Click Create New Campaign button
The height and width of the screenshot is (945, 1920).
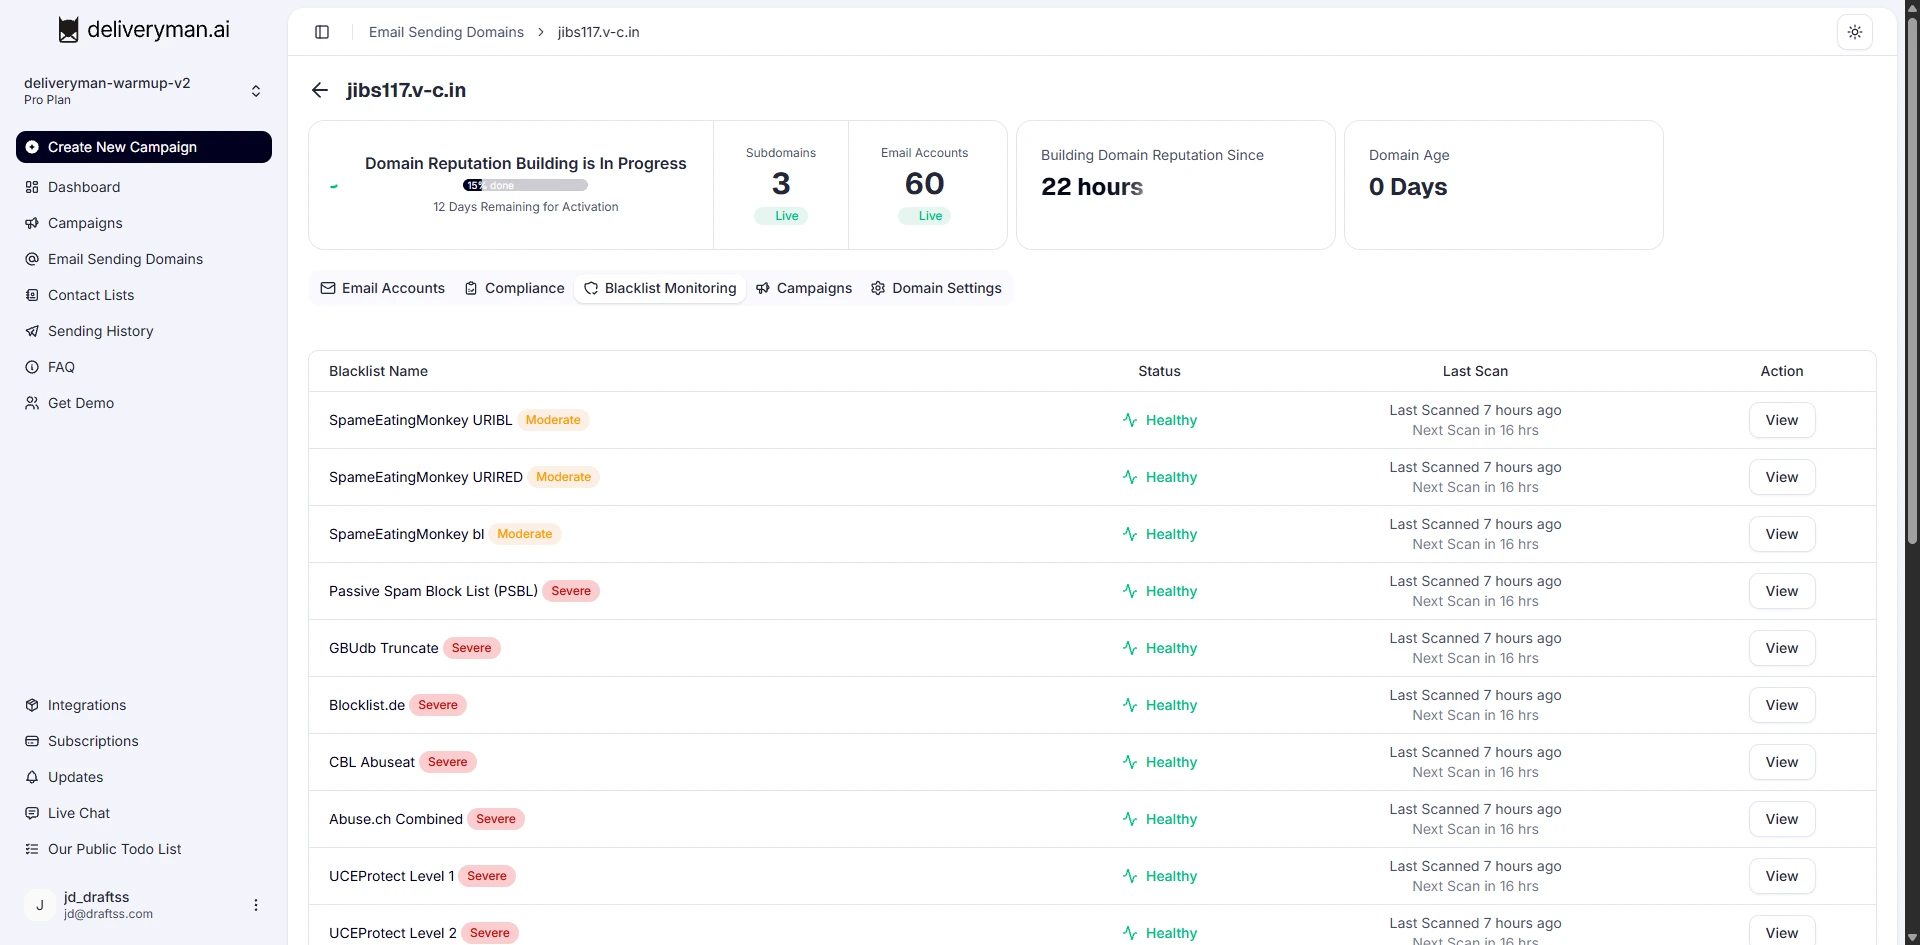(144, 147)
